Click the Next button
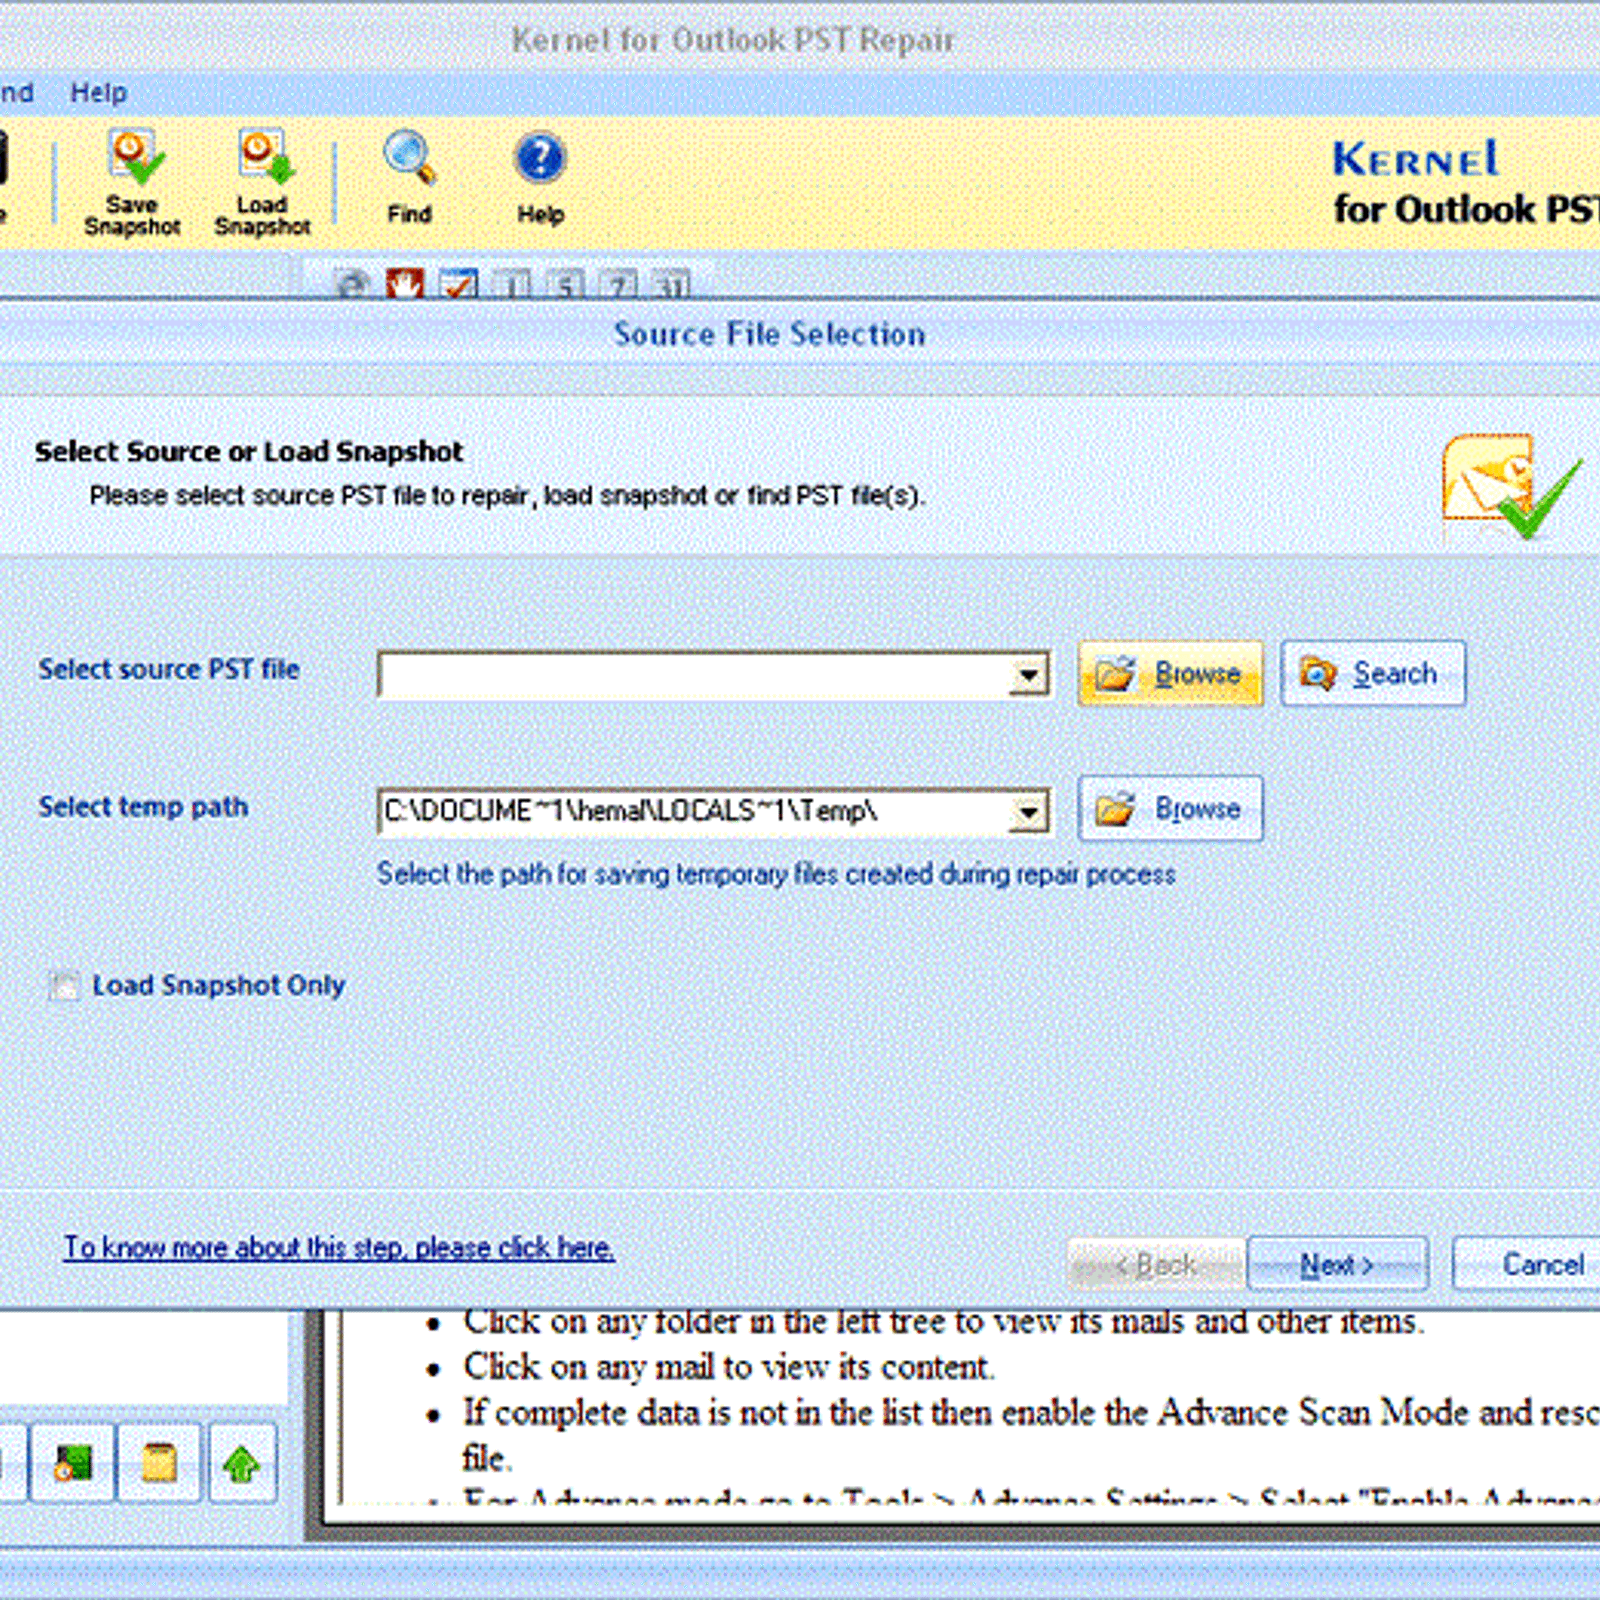The image size is (1600, 1600). (x=1338, y=1265)
